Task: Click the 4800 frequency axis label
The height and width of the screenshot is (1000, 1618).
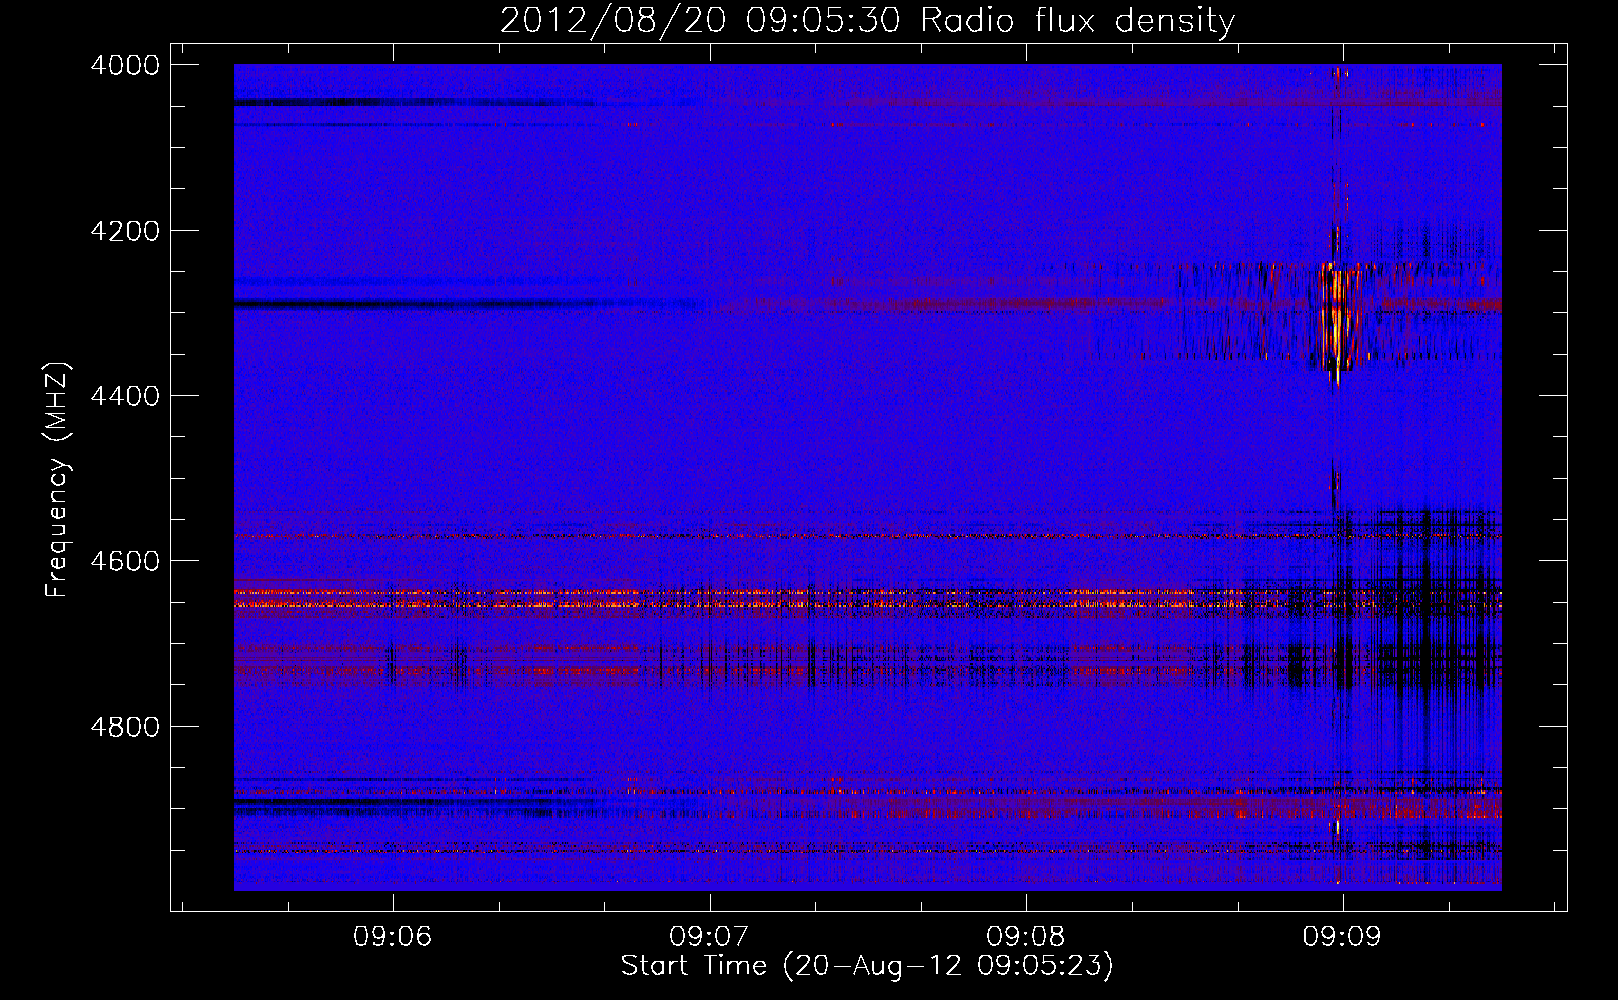Action: [125, 727]
